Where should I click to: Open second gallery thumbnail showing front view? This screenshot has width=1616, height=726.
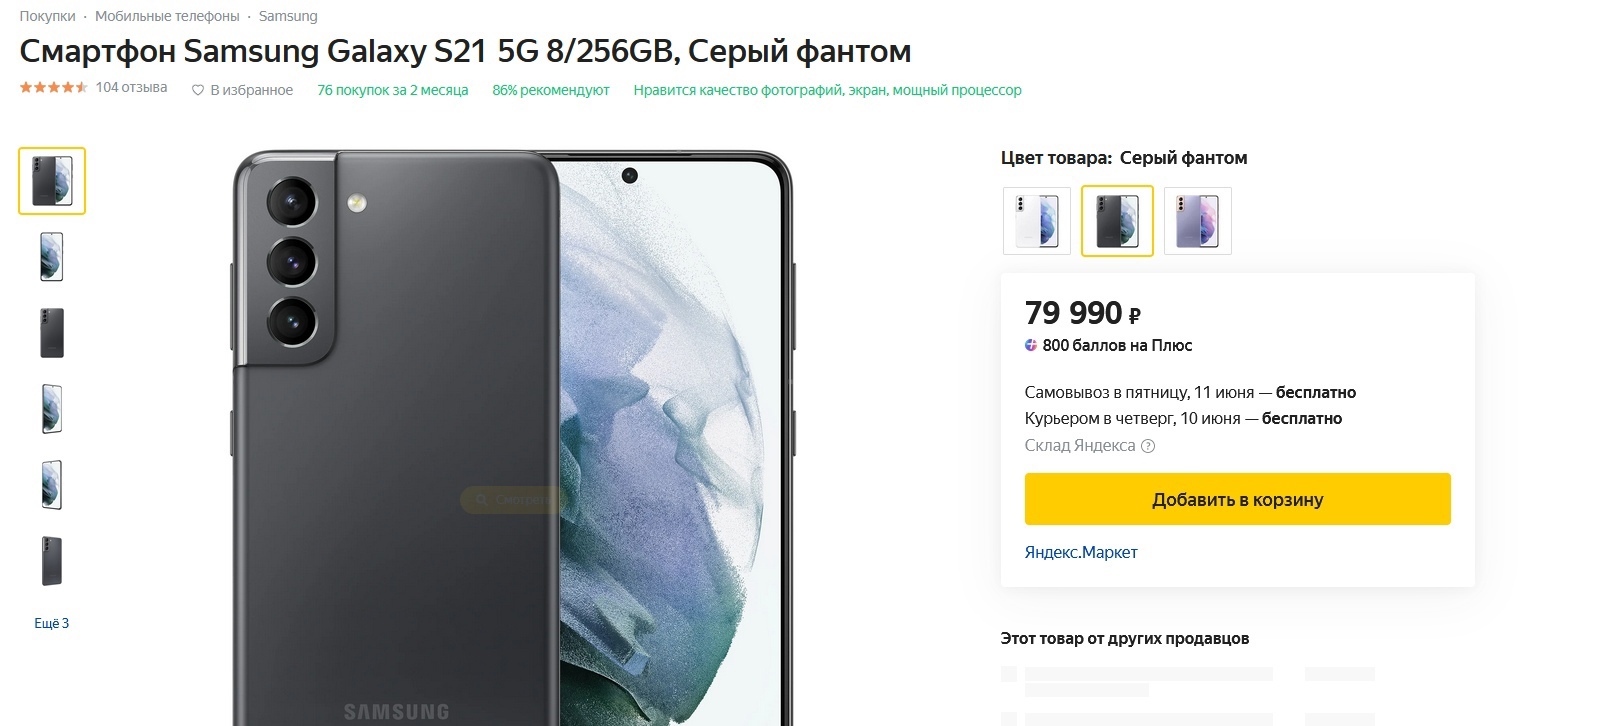point(52,257)
